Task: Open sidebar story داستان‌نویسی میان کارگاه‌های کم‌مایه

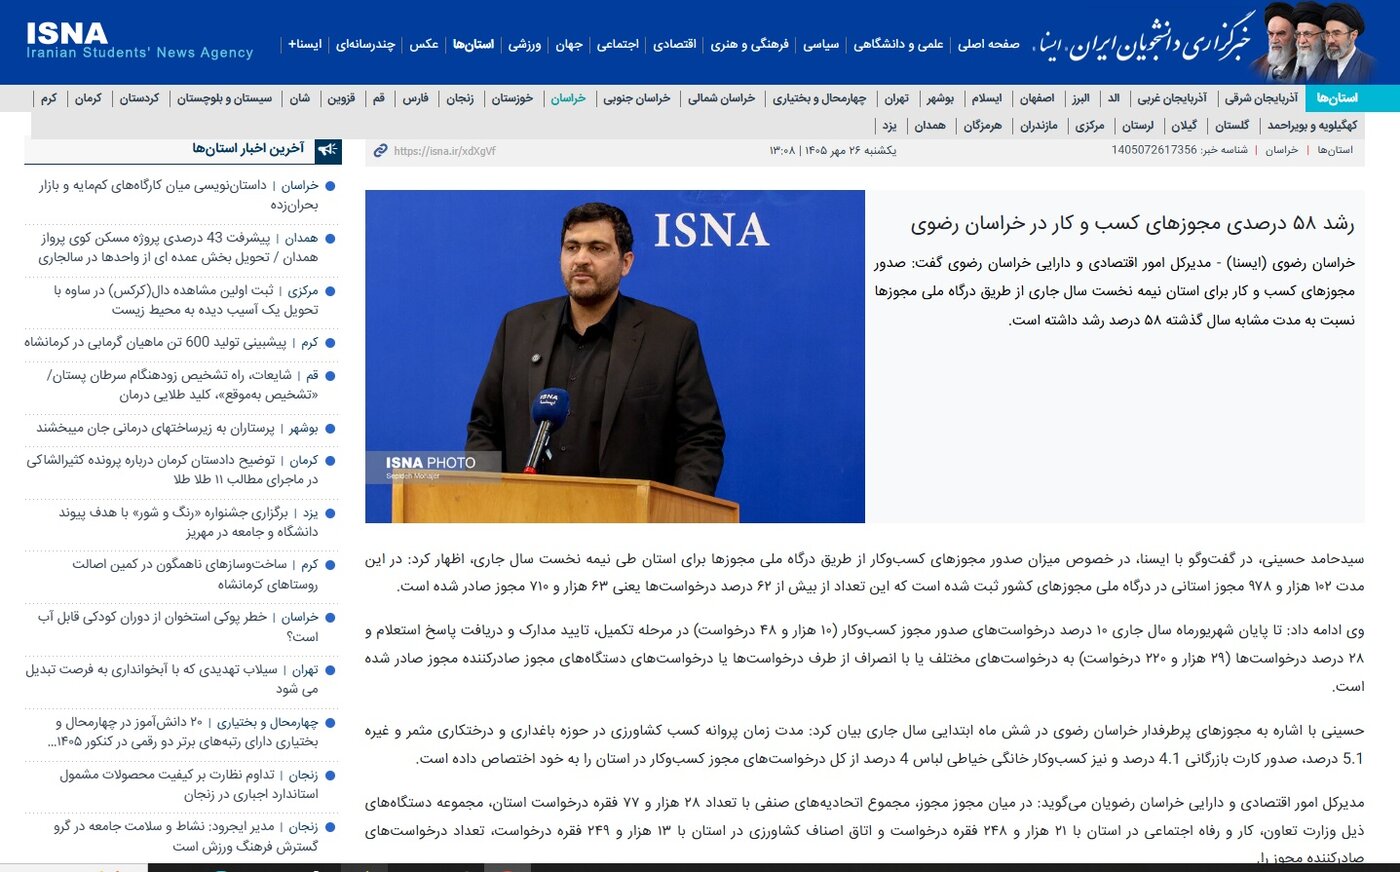Action: click(179, 195)
